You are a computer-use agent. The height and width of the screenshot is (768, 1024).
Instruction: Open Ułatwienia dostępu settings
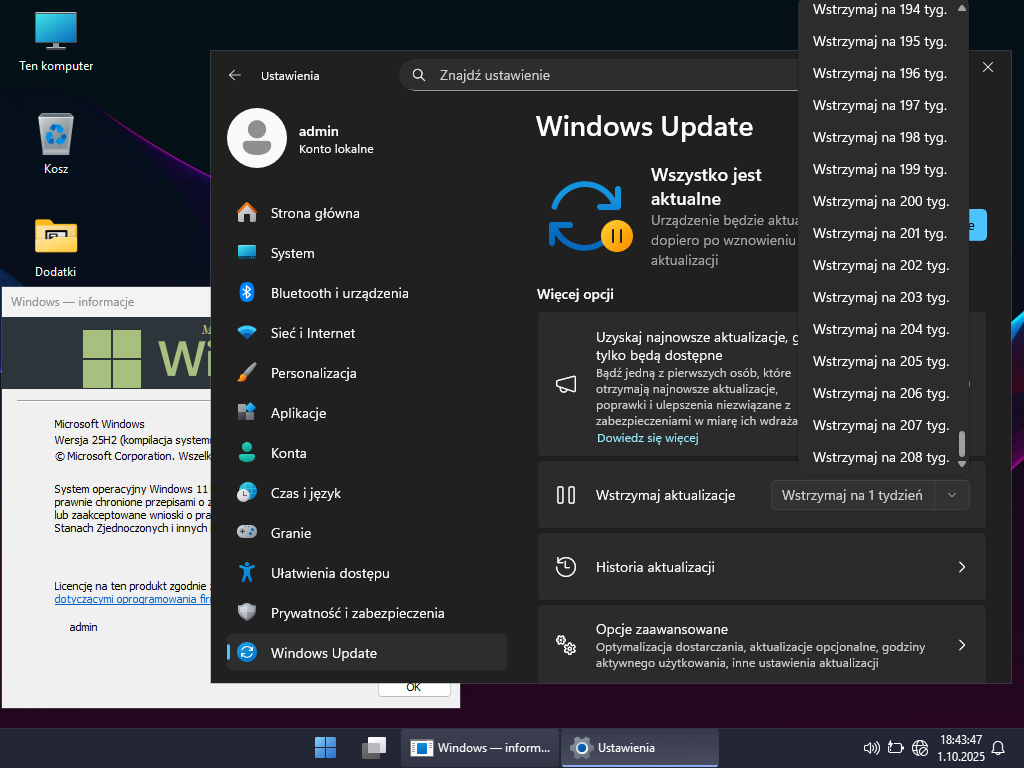click(x=329, y=573)
